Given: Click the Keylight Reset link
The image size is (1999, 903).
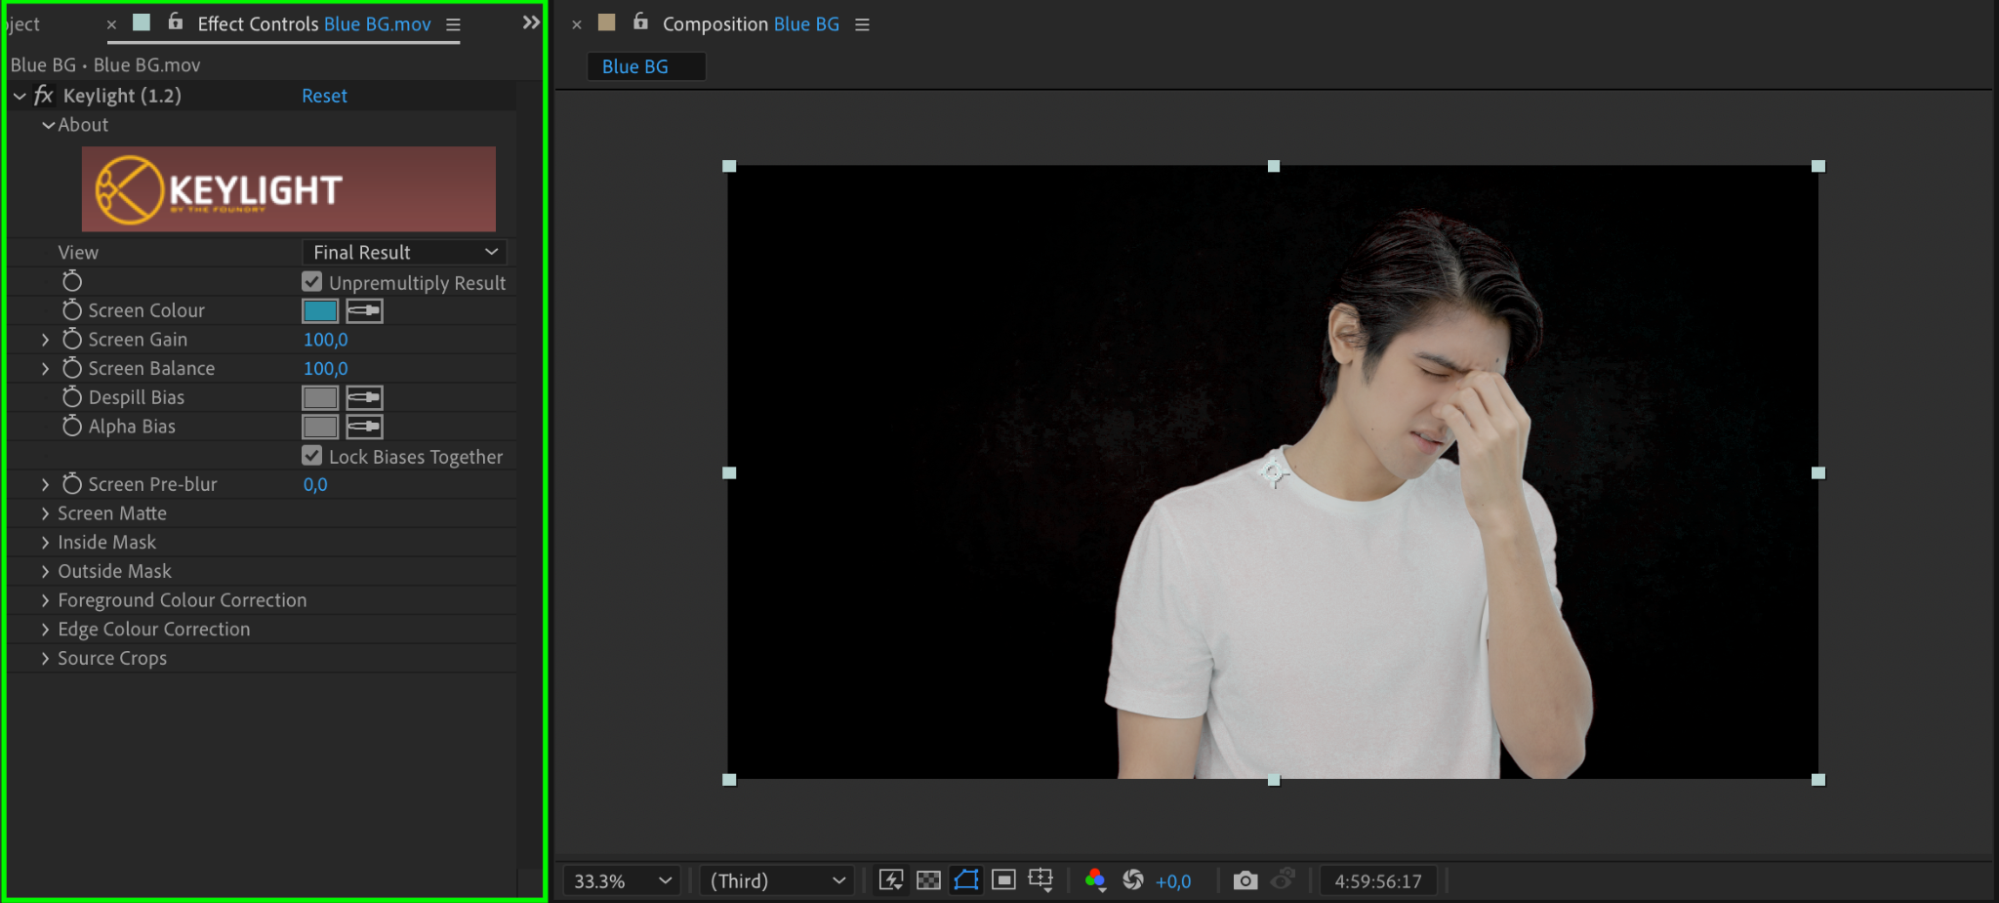Looking at the screenshot, I should point(324,96).
